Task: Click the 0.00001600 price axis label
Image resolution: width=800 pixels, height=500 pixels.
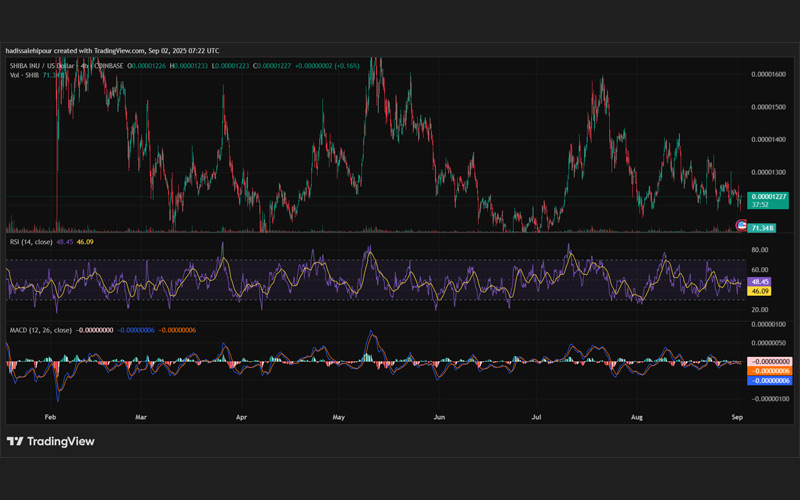Action: [768, 74]
